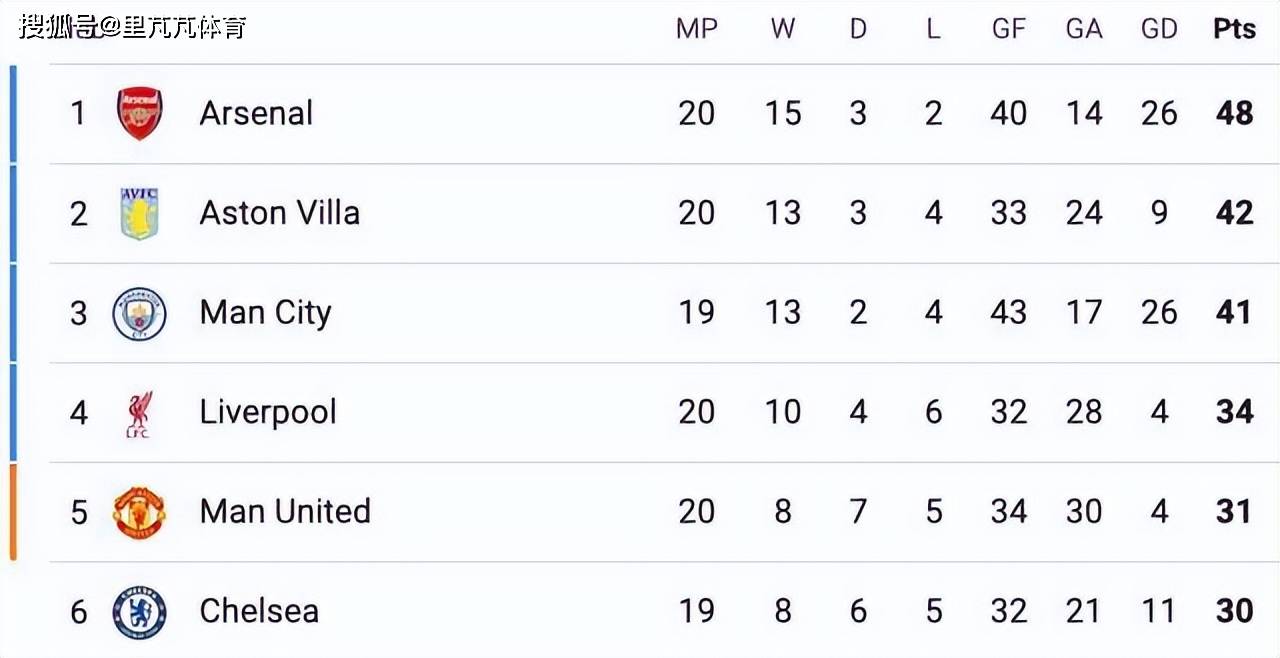This screenshot has width=1280, height=658.
Task: Click the orange qualification marker beside Man United
Action: point(13,512)
